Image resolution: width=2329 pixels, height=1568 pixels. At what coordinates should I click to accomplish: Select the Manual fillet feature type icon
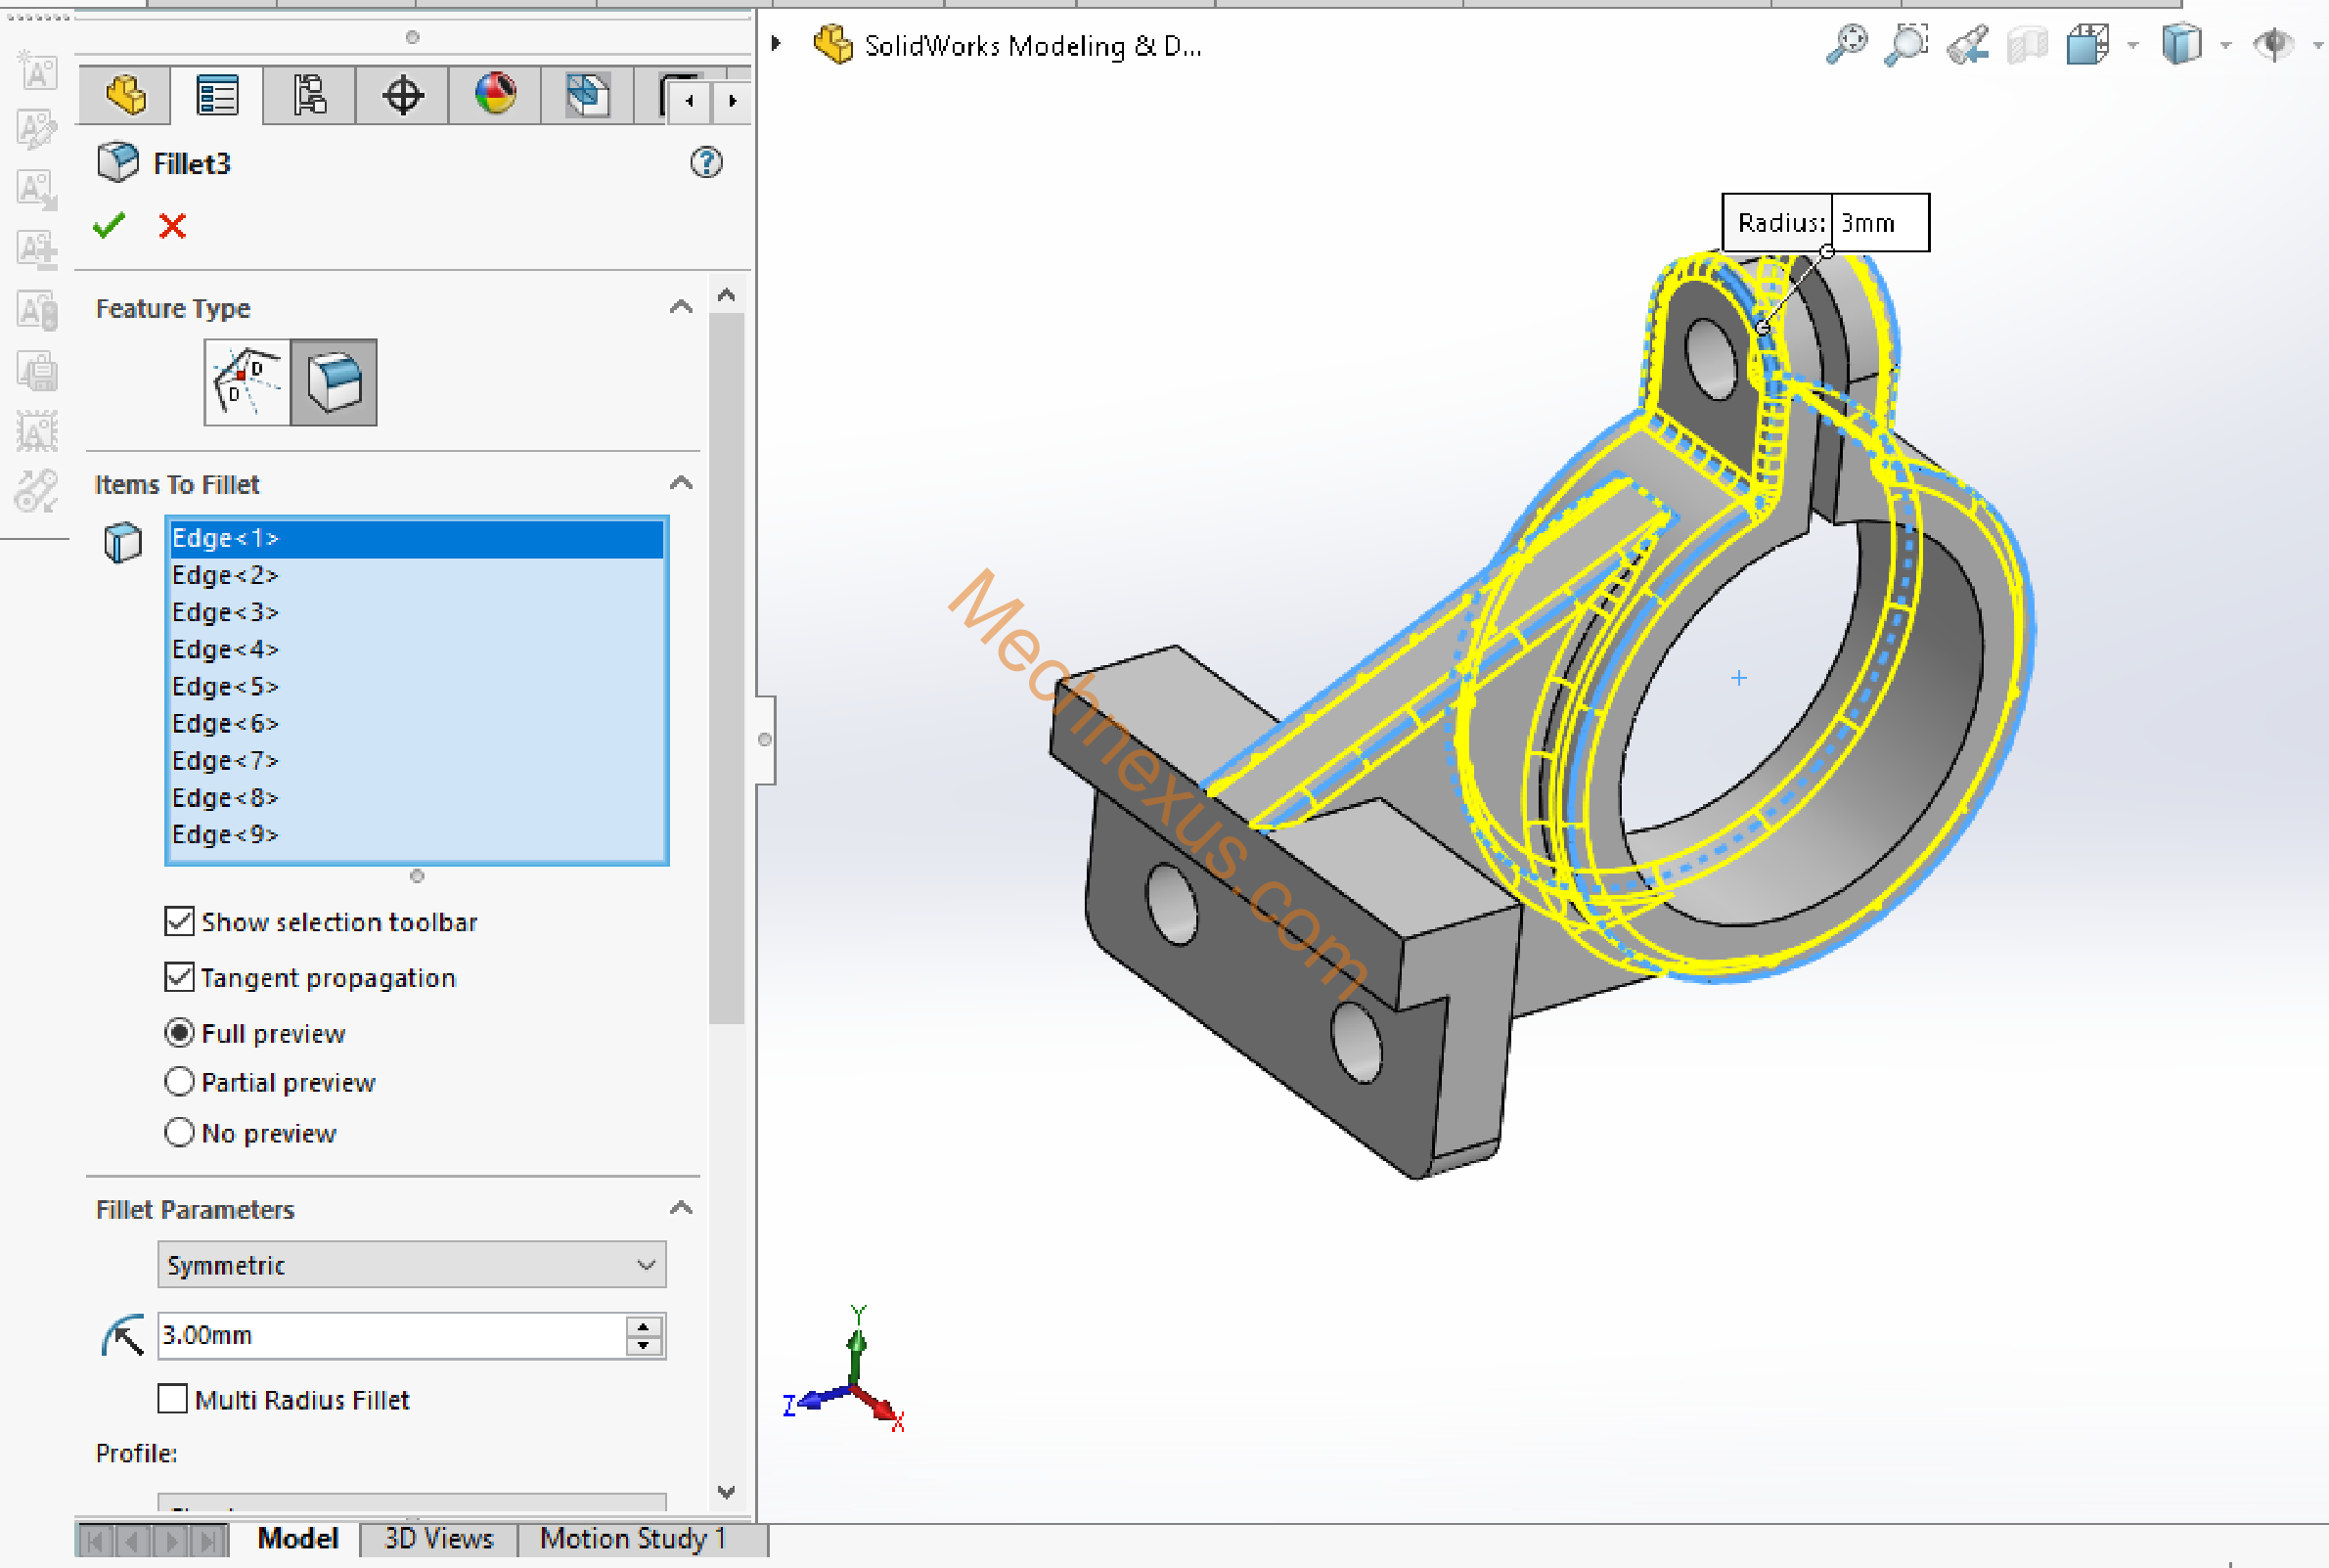point(334,382)
